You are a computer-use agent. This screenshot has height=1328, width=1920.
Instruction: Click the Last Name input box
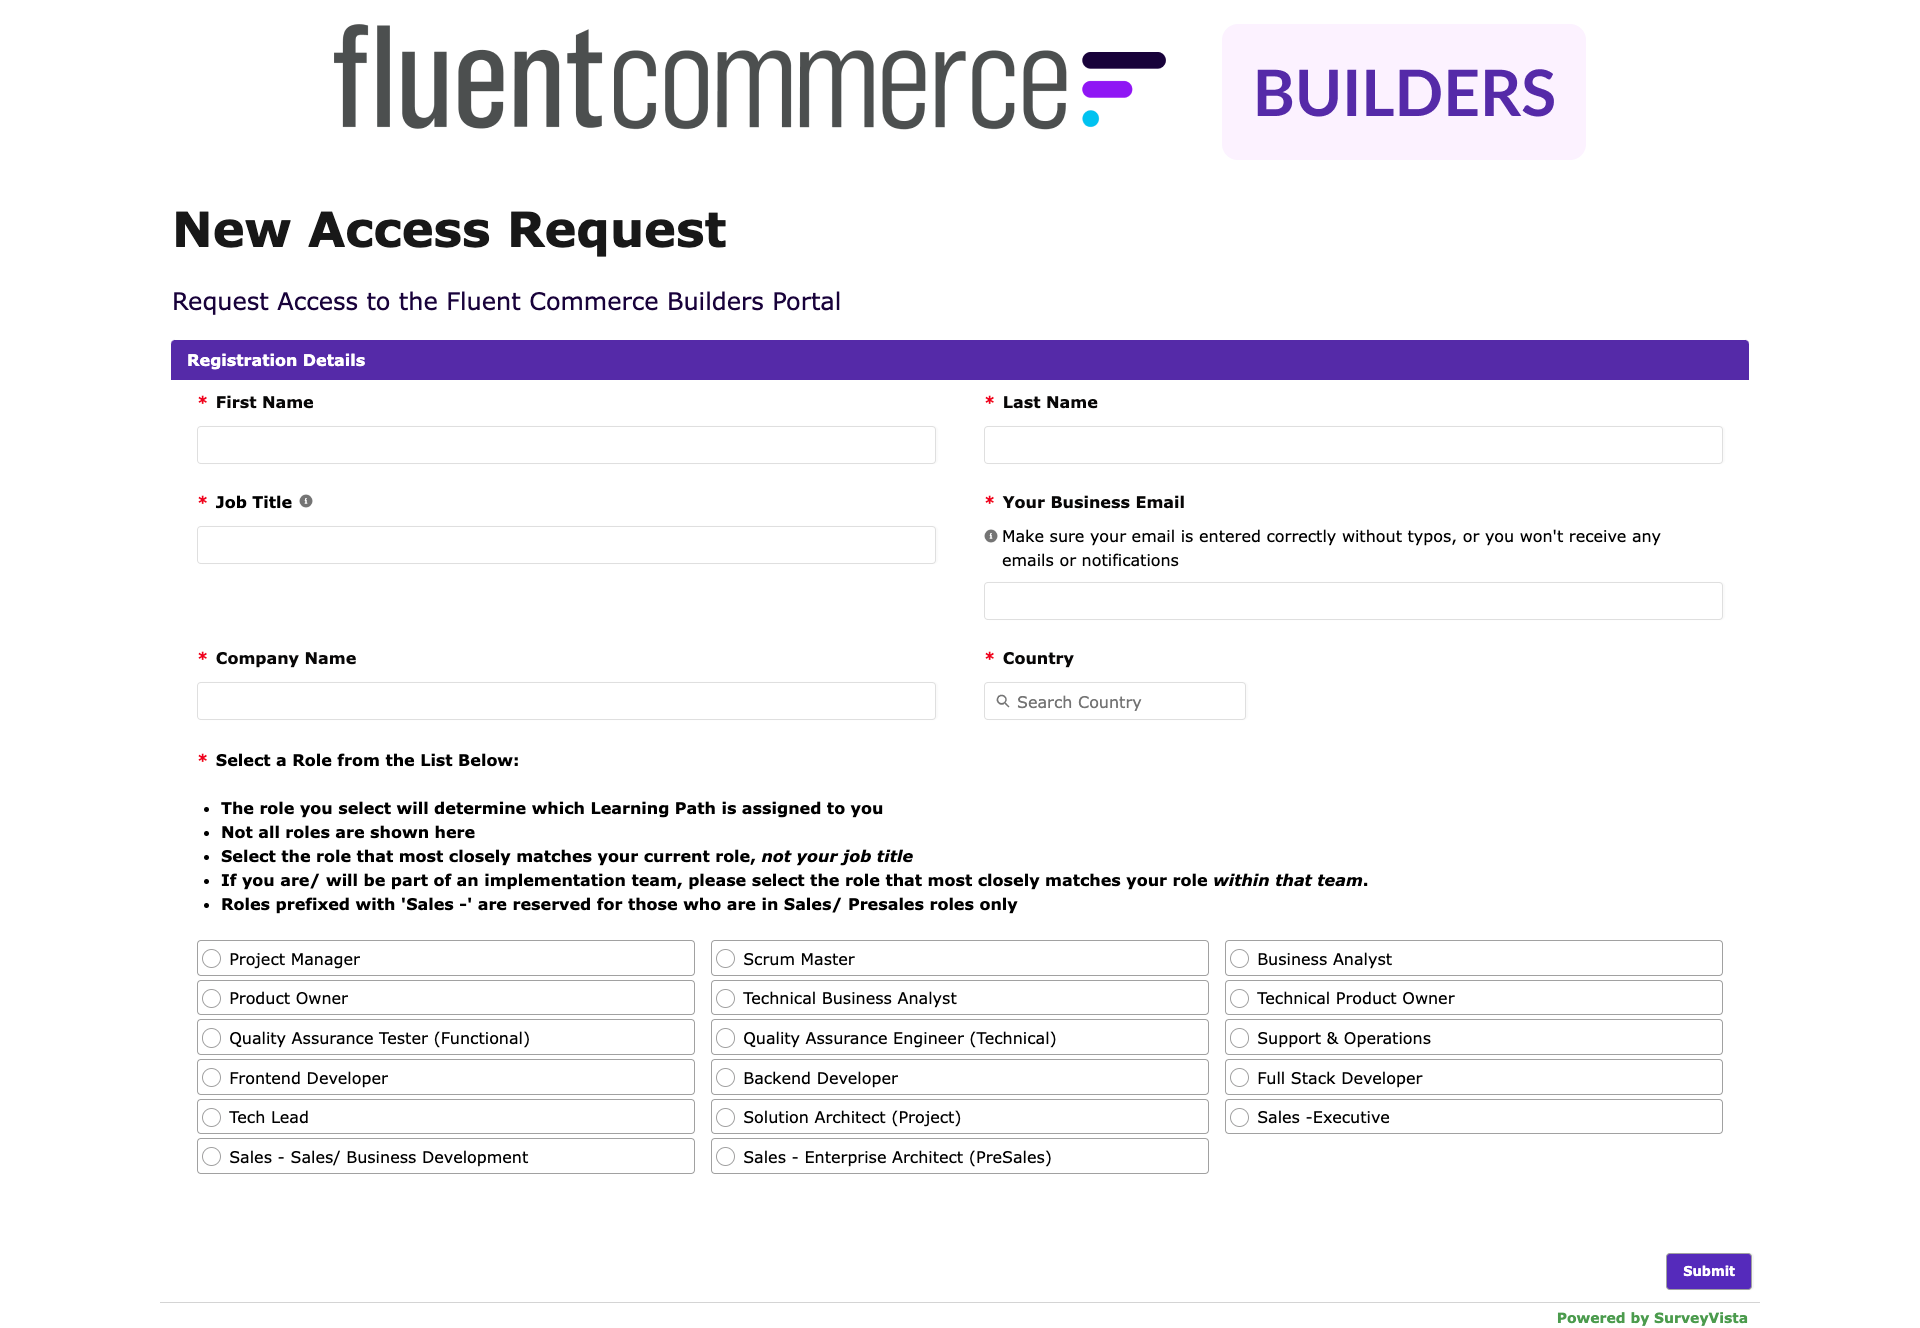pyautogui.click(x=1352, y=444)
